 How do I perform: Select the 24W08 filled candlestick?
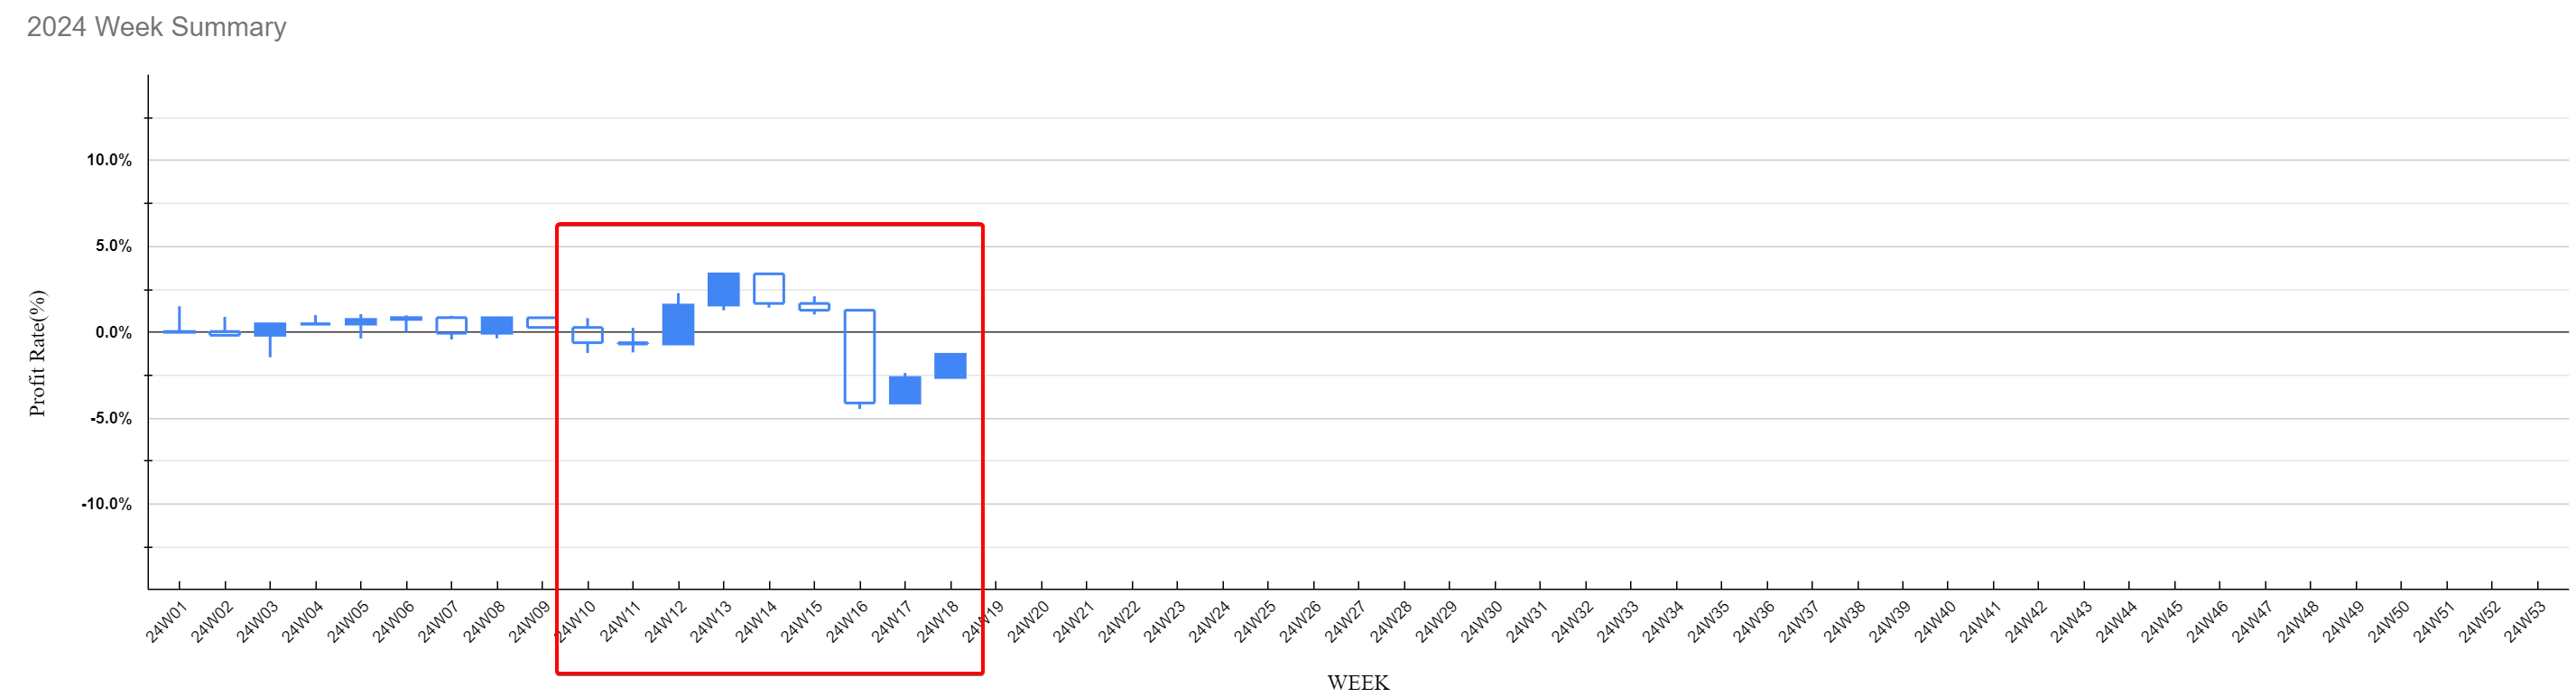tap(497, 326)
